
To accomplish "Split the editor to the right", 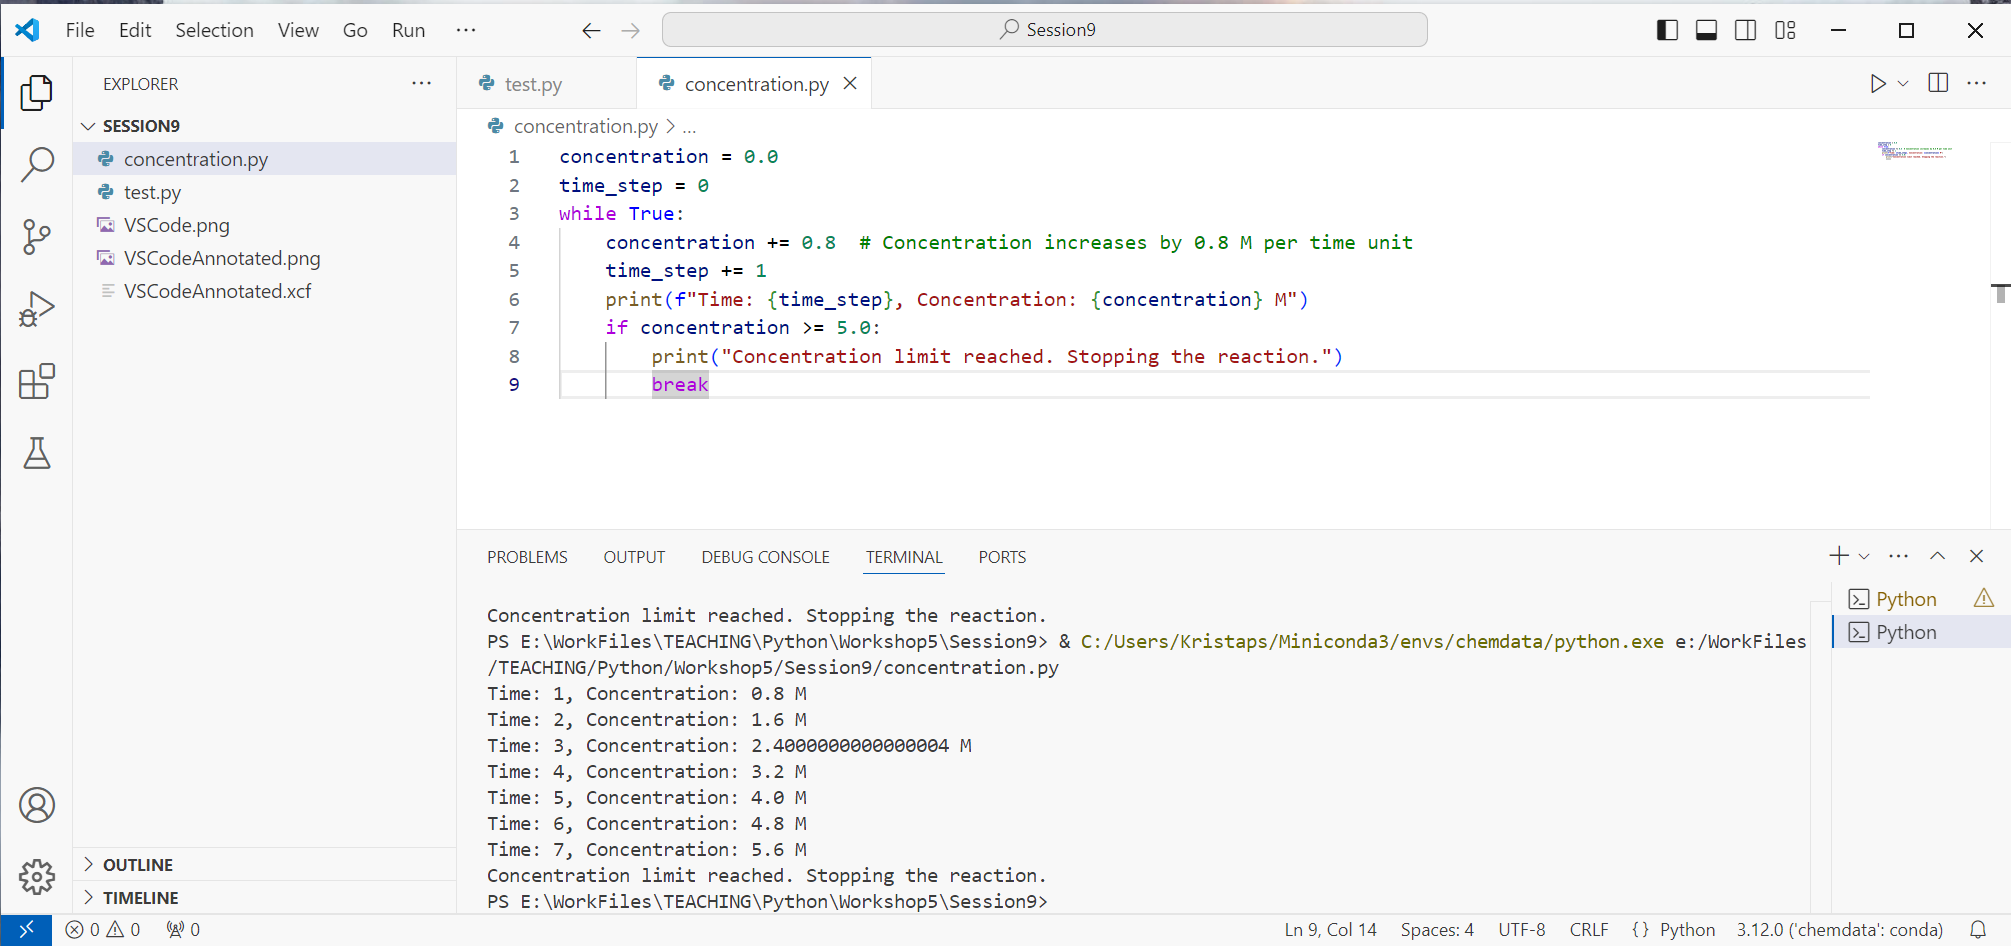I will coord(1938,83).
